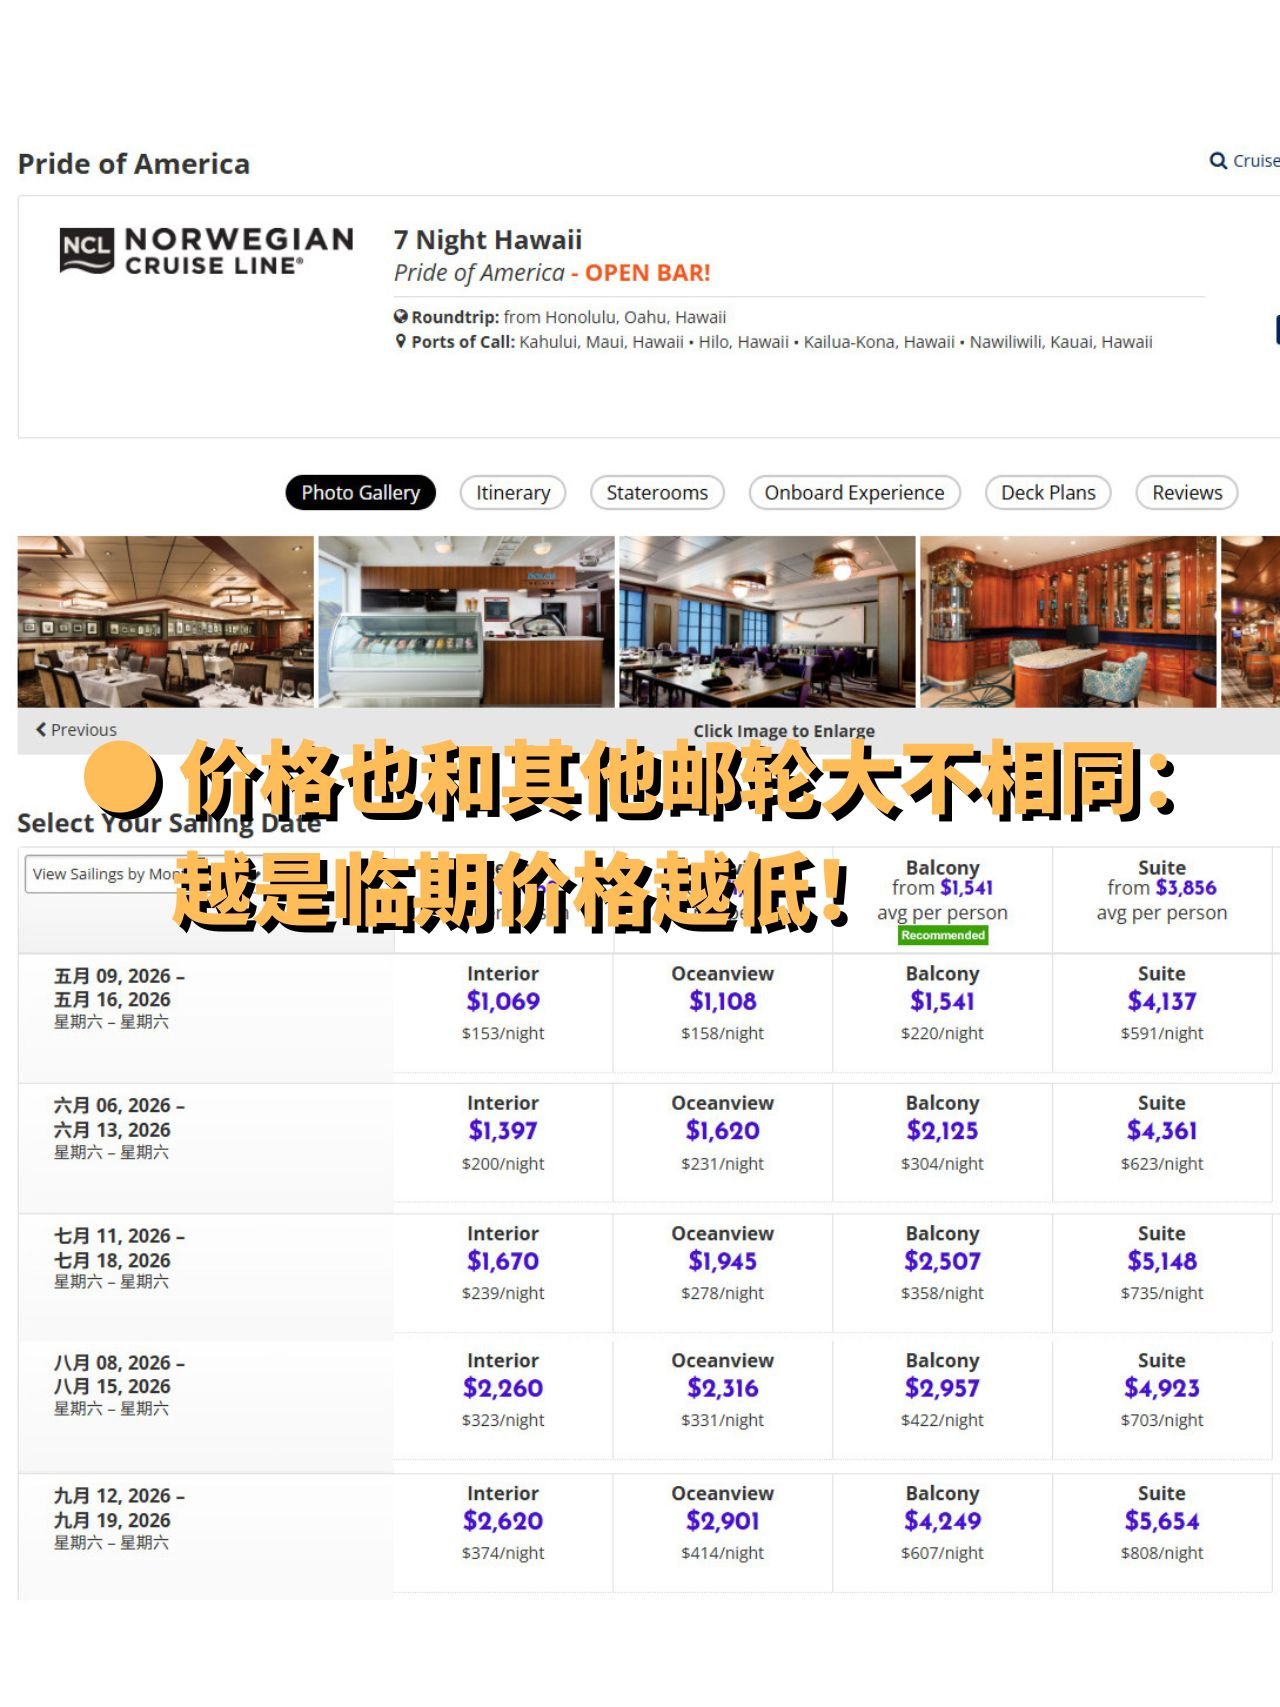This screenshot has height=1707, width=1280.
Task: Open the Deck Plans tab
Action: [1049, 493]
